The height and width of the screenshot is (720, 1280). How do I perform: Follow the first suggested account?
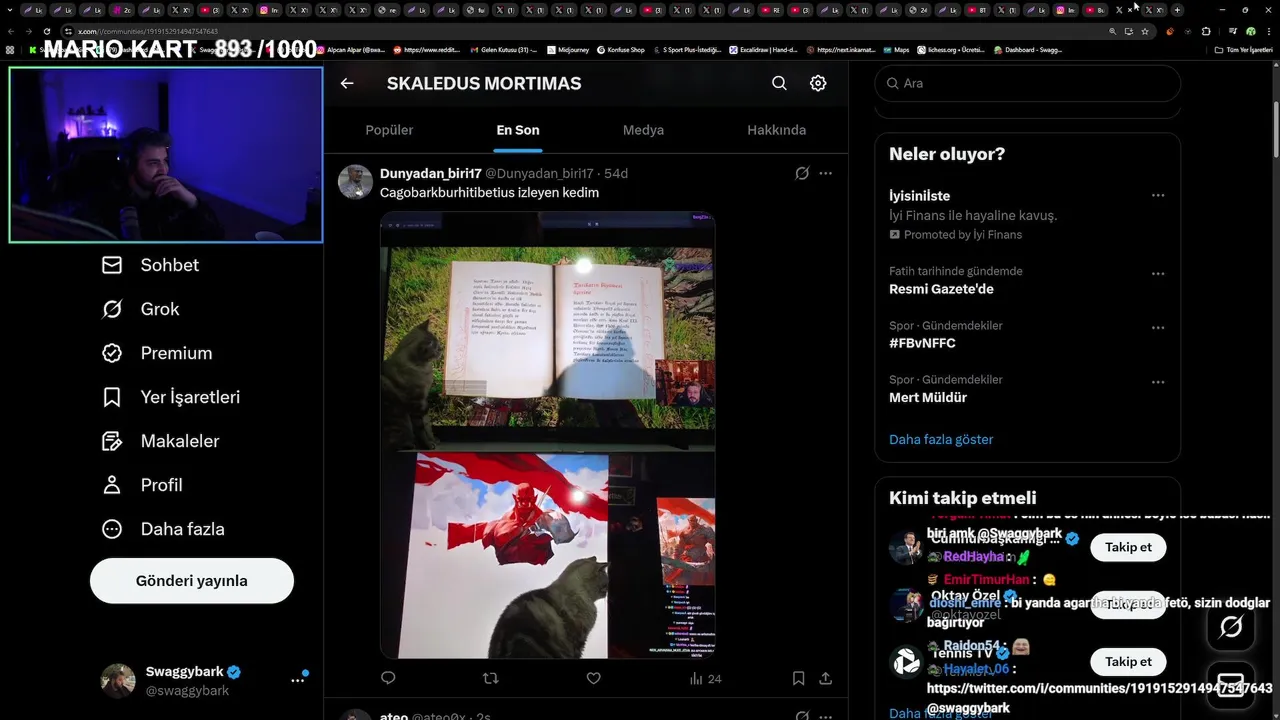(x=1128, y=547)
